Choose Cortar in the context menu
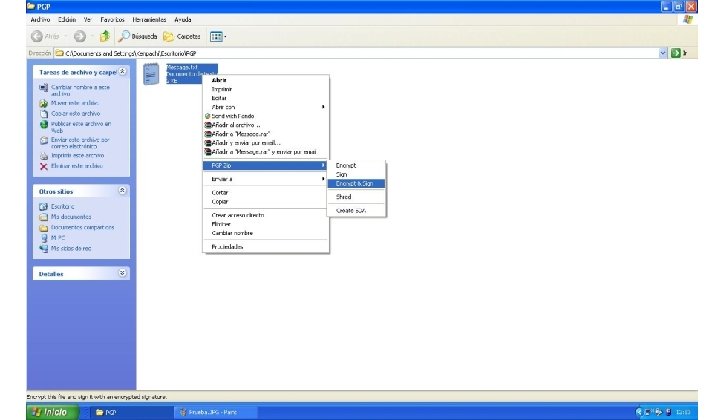This screenshot has width=720, height=420. point(266,192)
